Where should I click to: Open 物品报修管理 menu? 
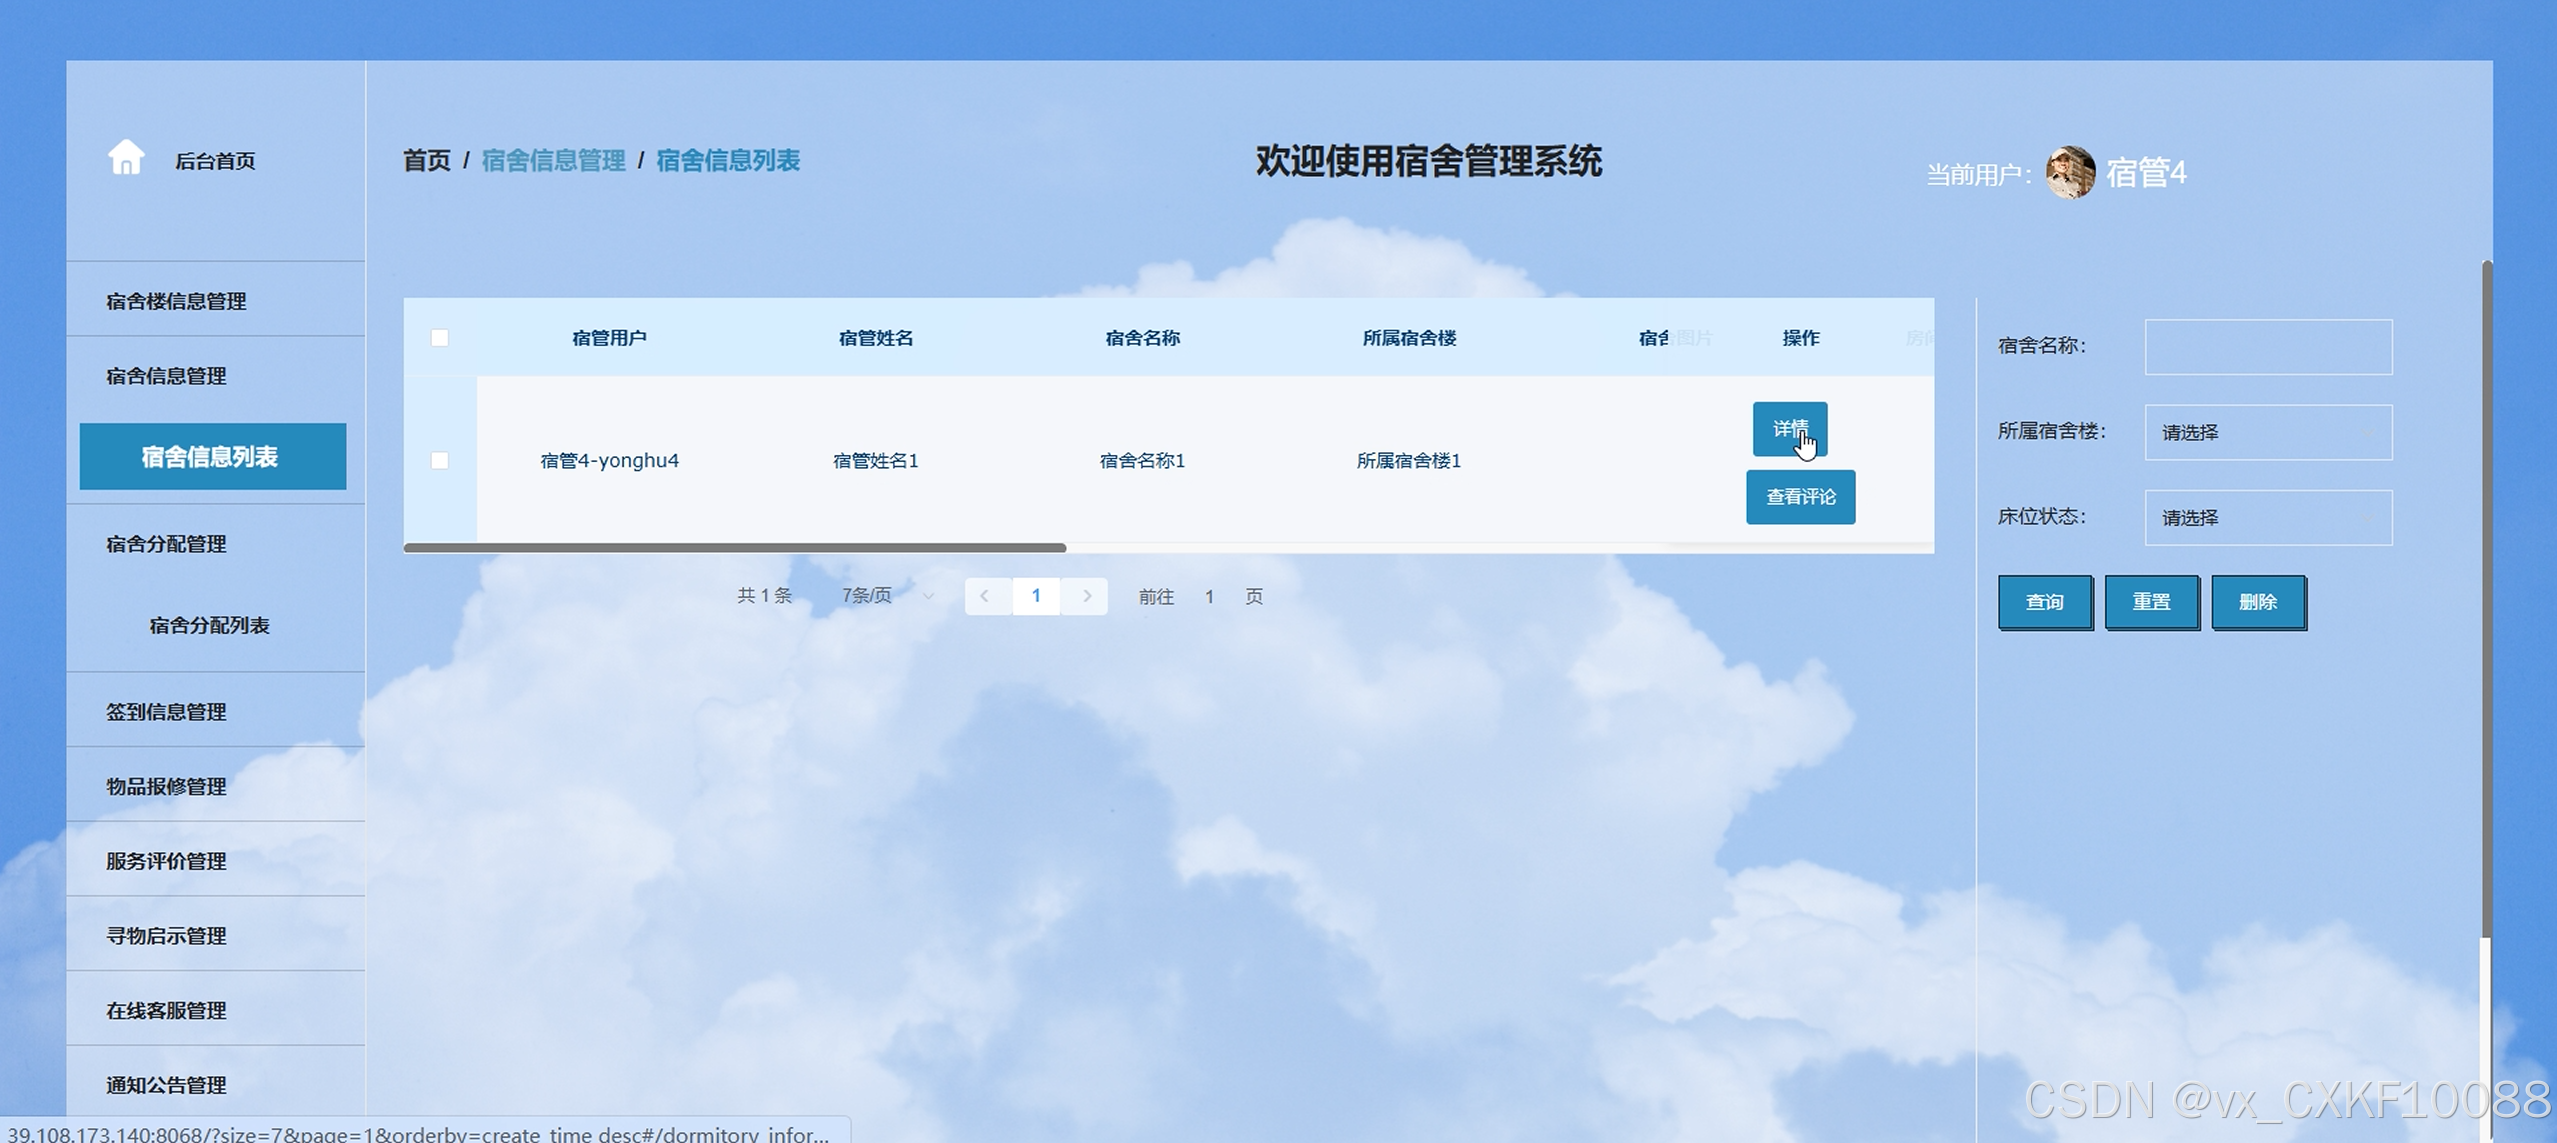coord(166,787)
